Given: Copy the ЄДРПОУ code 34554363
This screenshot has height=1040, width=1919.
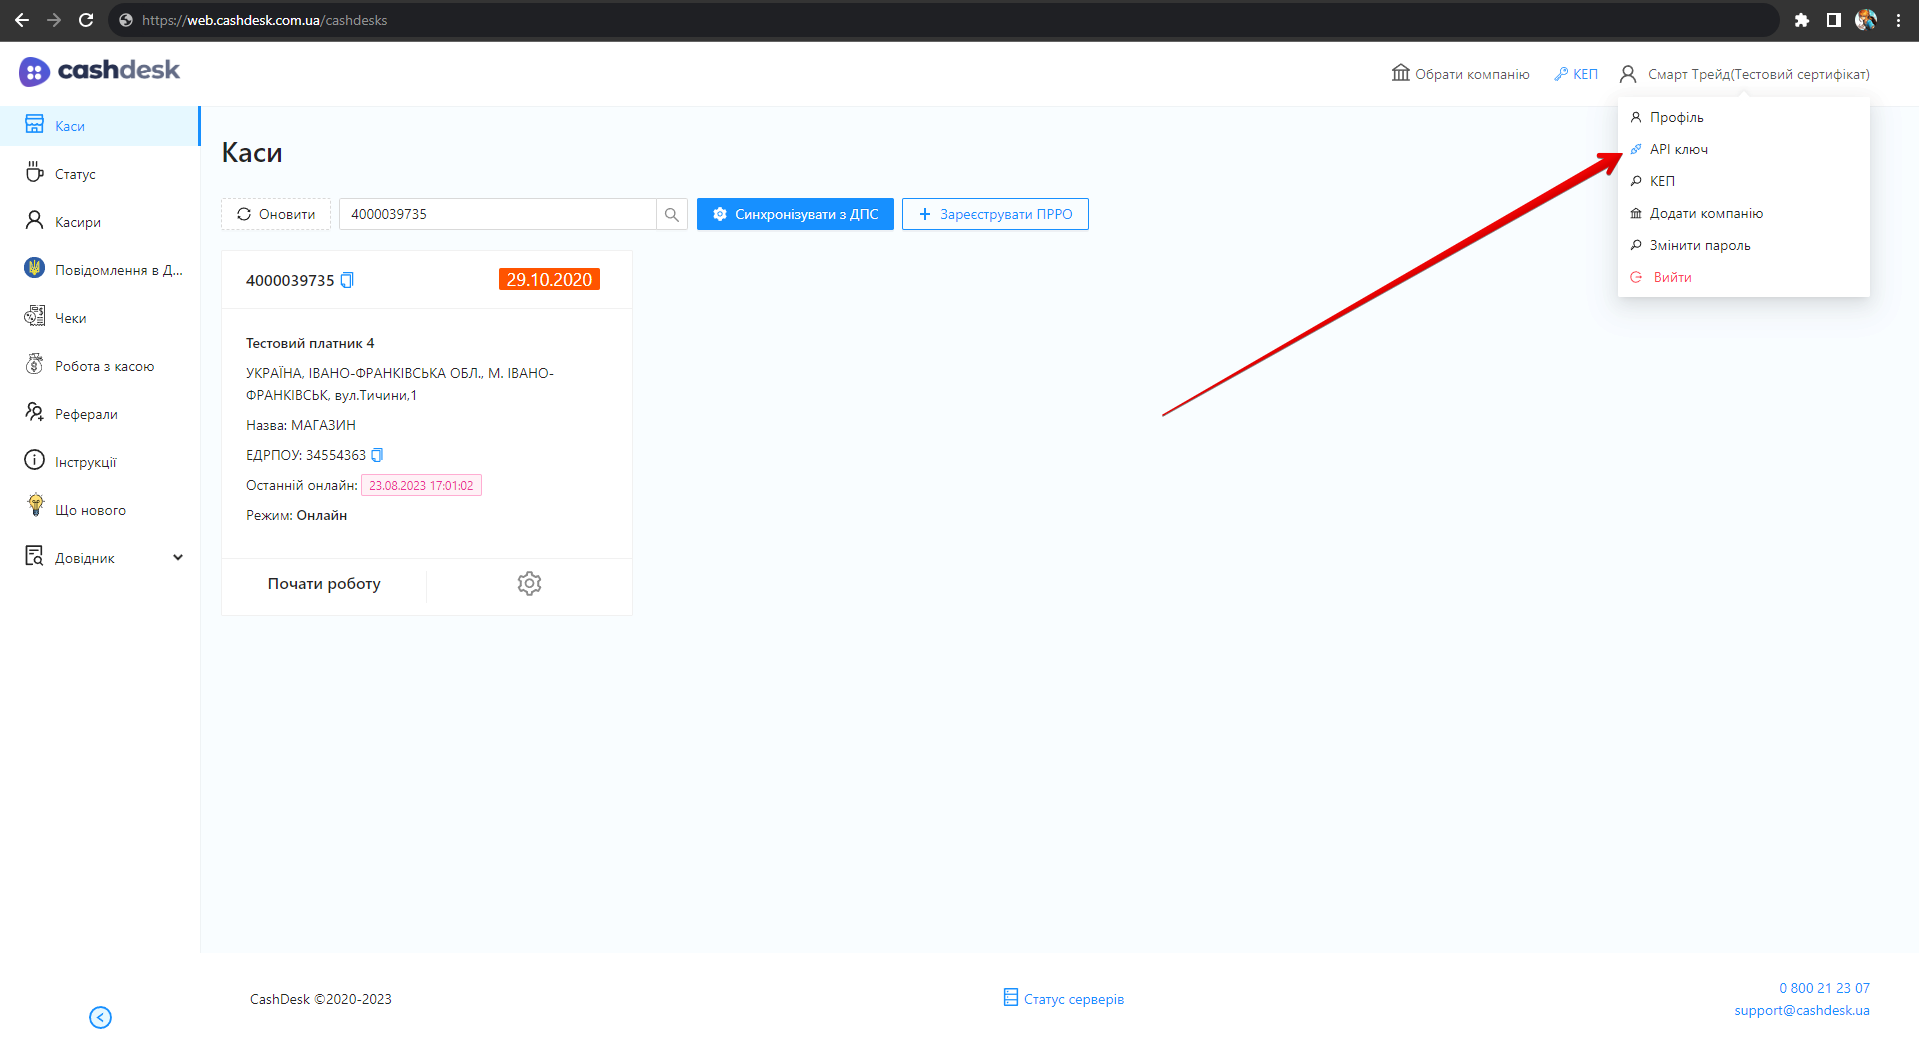Looking at the screenshot, I should 377,455.
